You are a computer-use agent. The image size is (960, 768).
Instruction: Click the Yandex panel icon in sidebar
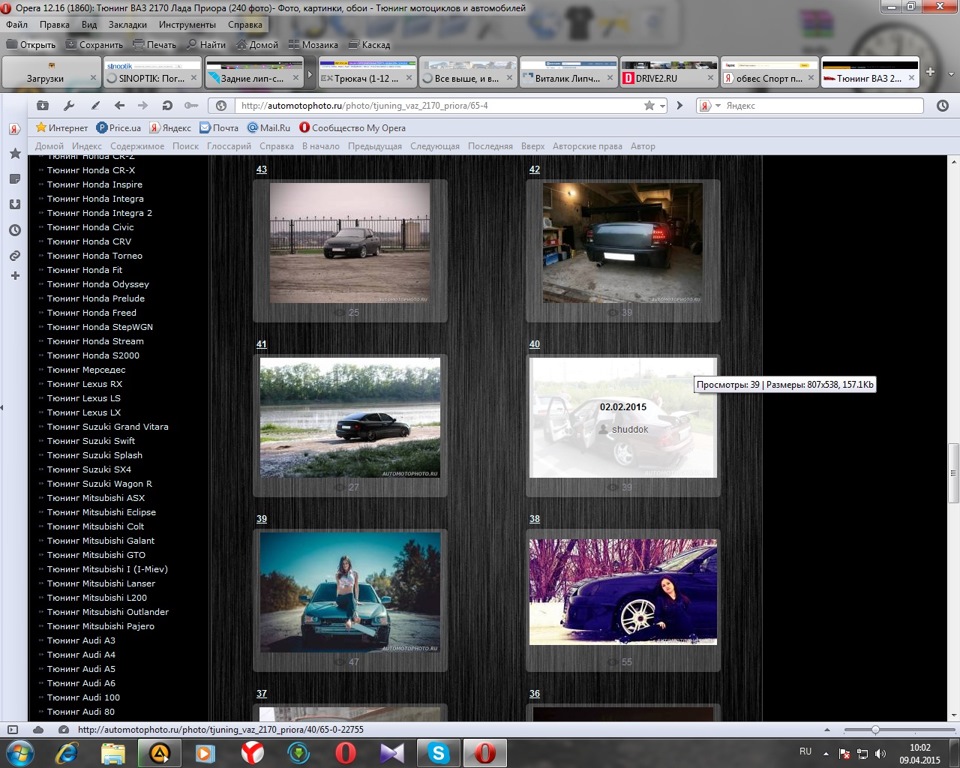pyautogui.click(x=15, y=129)
